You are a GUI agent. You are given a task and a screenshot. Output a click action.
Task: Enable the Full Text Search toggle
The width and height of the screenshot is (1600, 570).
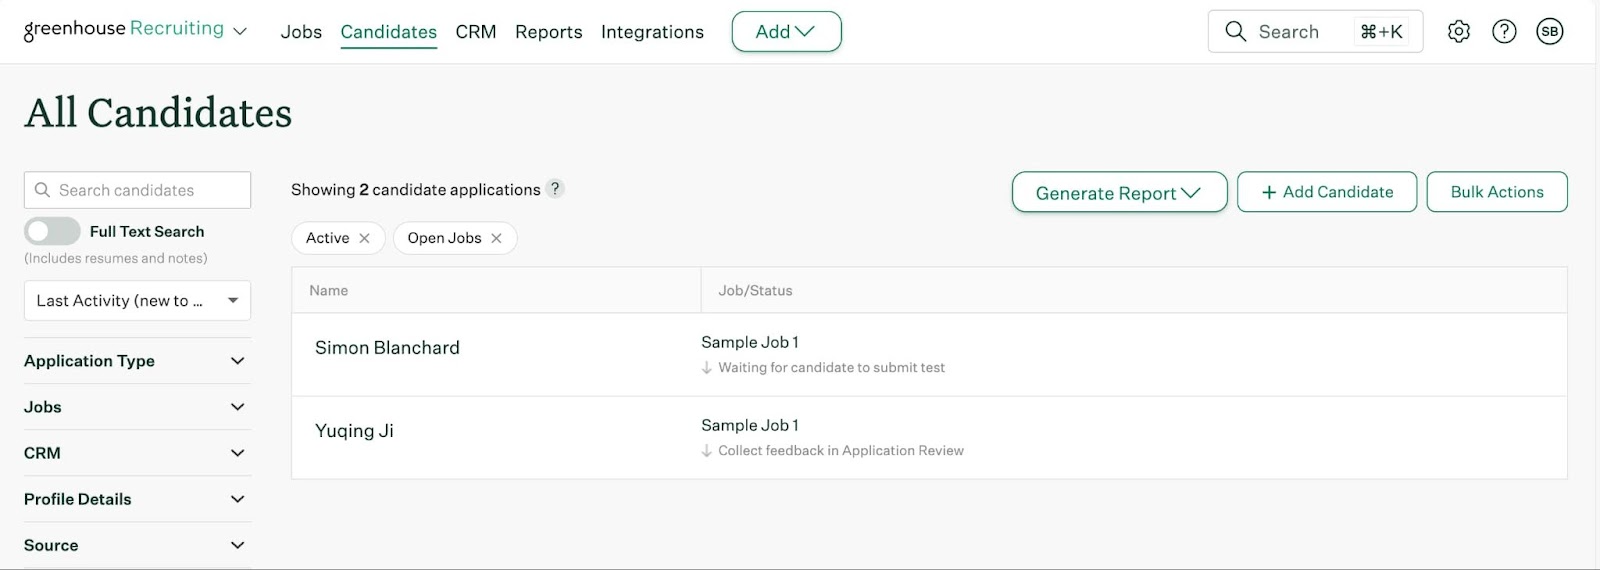pos(52,231)
